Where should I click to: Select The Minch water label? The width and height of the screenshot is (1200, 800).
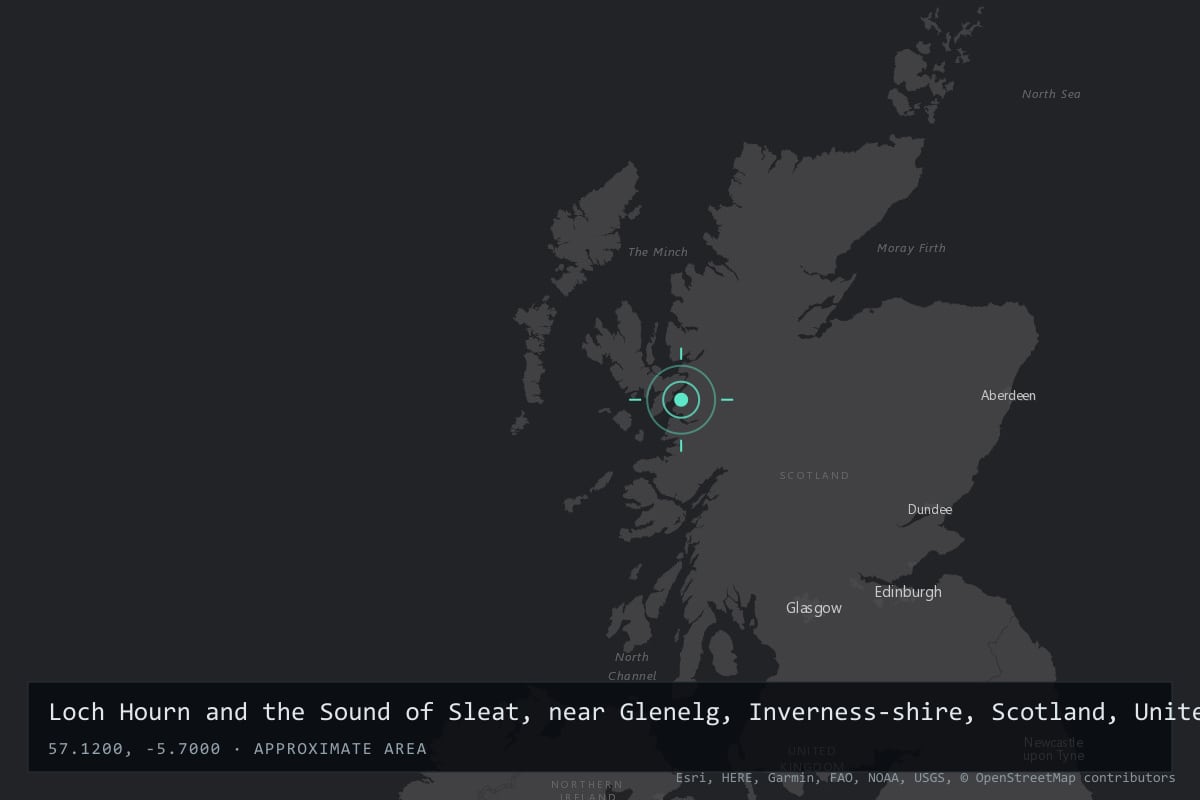tap(658, 252)
